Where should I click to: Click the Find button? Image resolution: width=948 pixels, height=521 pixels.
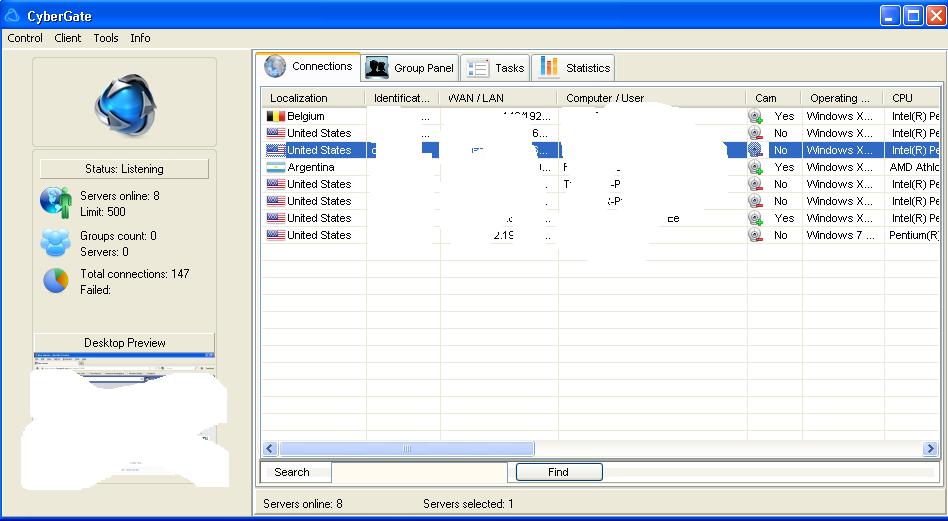coord(559,472)
